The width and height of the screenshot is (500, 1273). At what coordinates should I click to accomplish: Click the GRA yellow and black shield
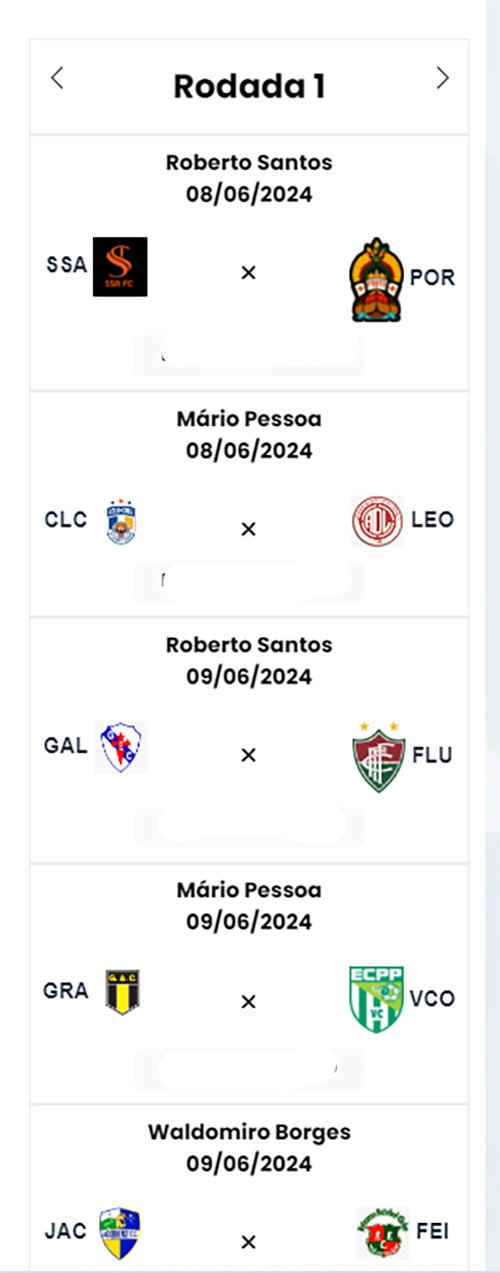[x=122, y=992]
